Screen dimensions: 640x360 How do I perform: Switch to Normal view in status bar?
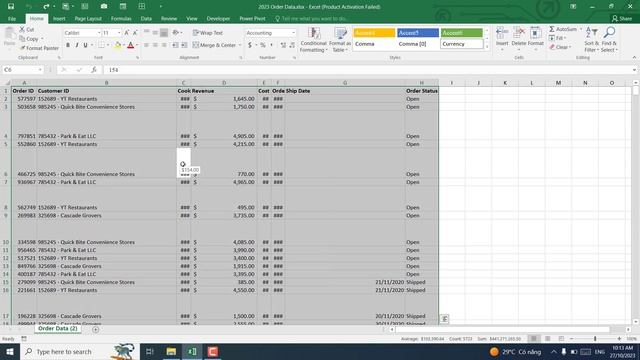point(533,338)
